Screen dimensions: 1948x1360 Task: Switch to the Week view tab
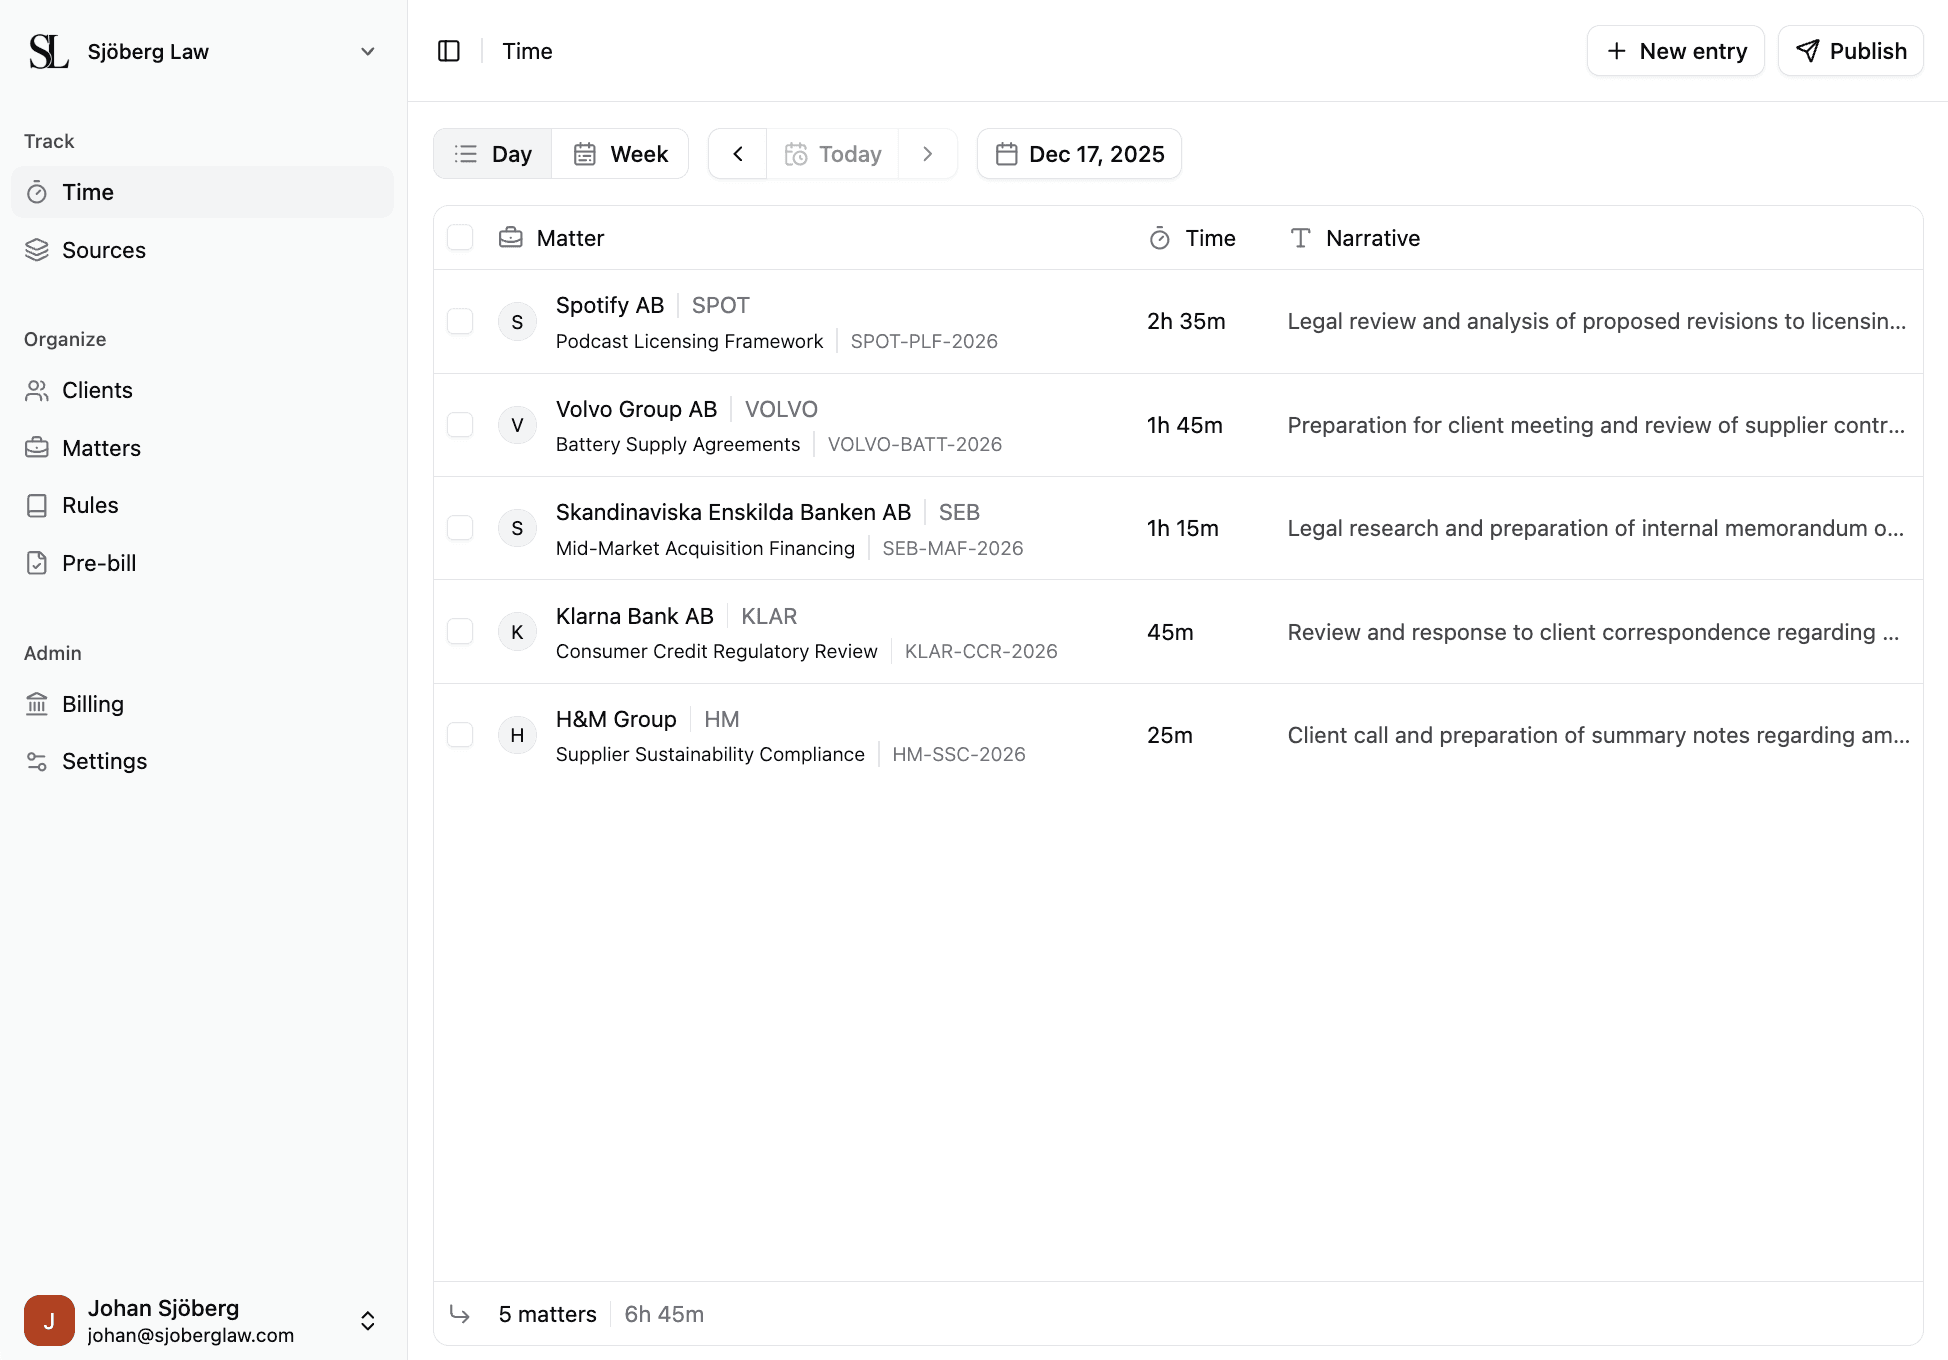[620, 154]
